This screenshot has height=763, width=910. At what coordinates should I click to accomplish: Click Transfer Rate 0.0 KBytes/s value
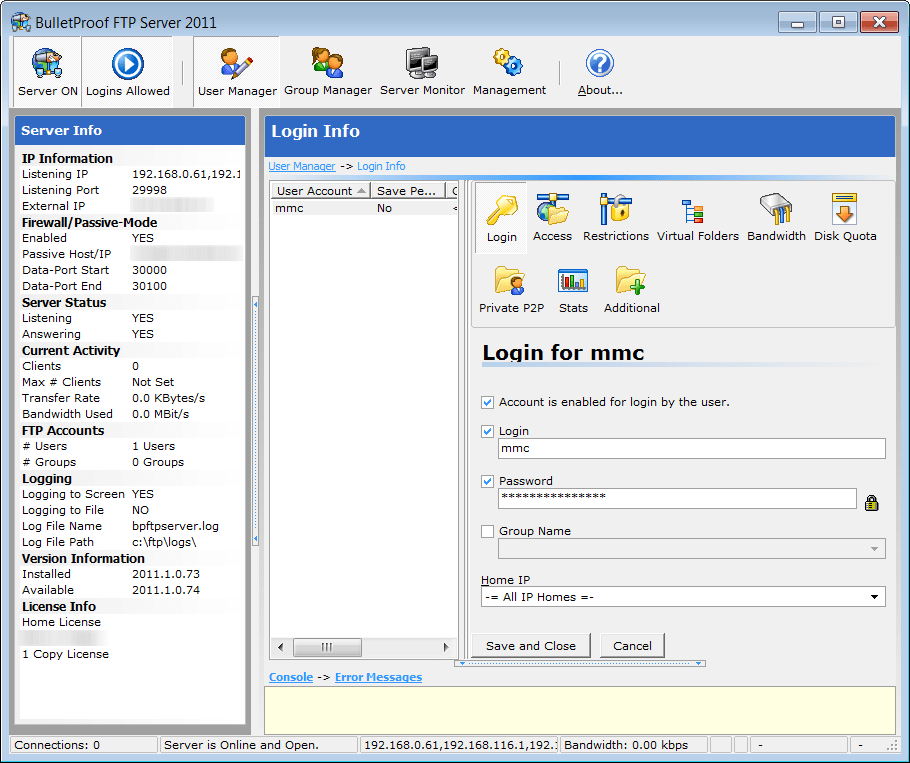tap(168, 398)
